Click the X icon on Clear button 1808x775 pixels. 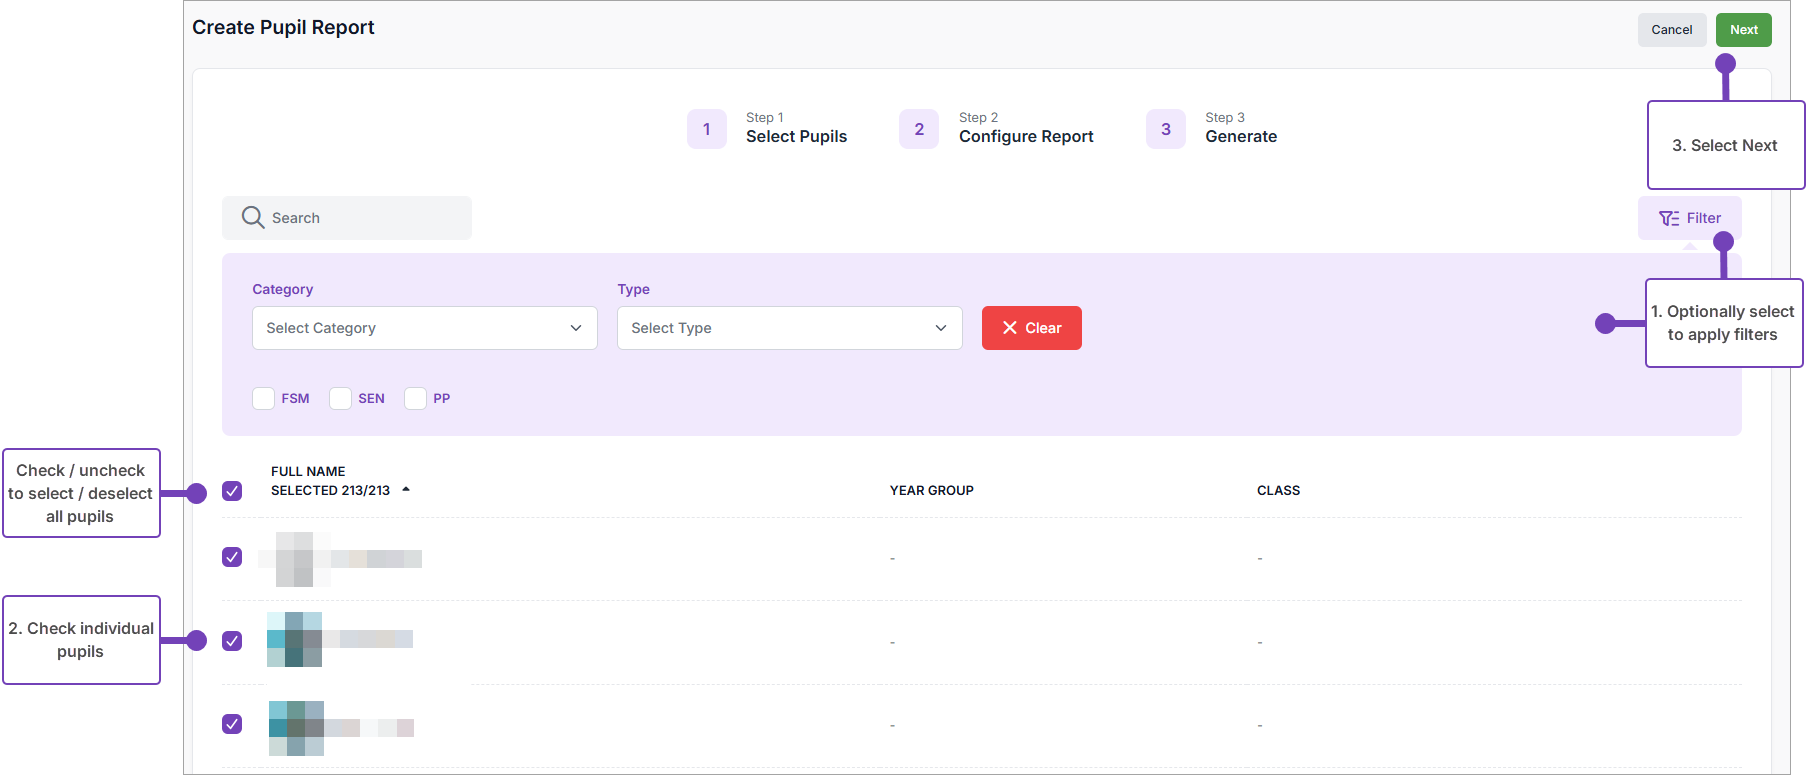pos(1010,328)
